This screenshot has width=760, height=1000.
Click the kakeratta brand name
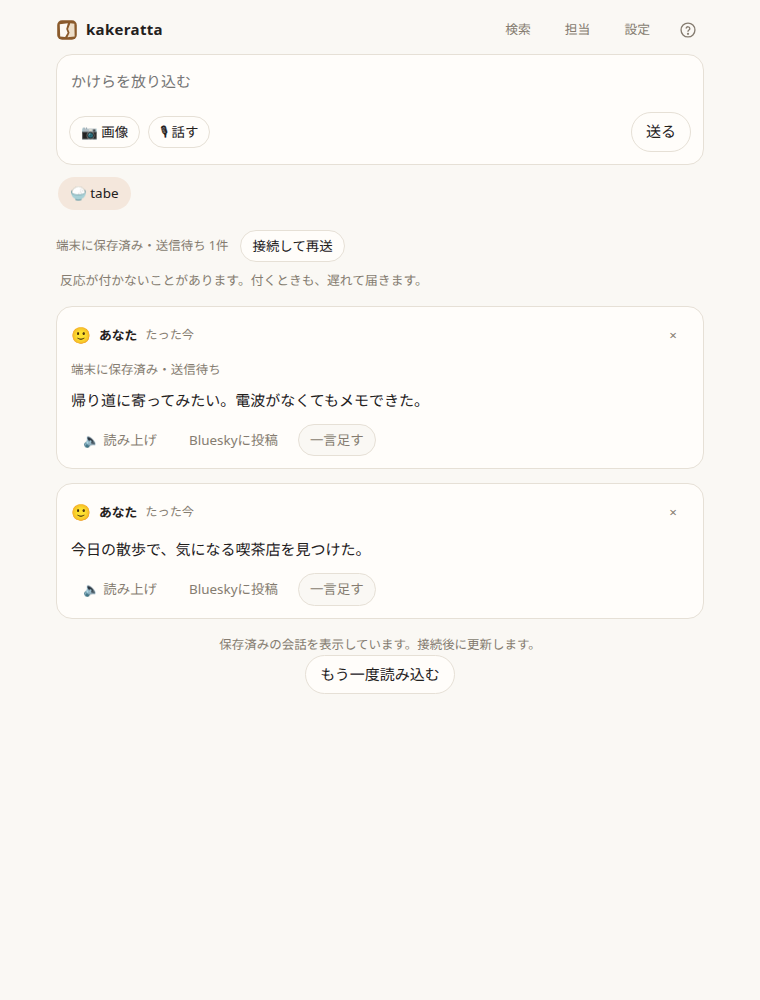[x=124, y=30]
